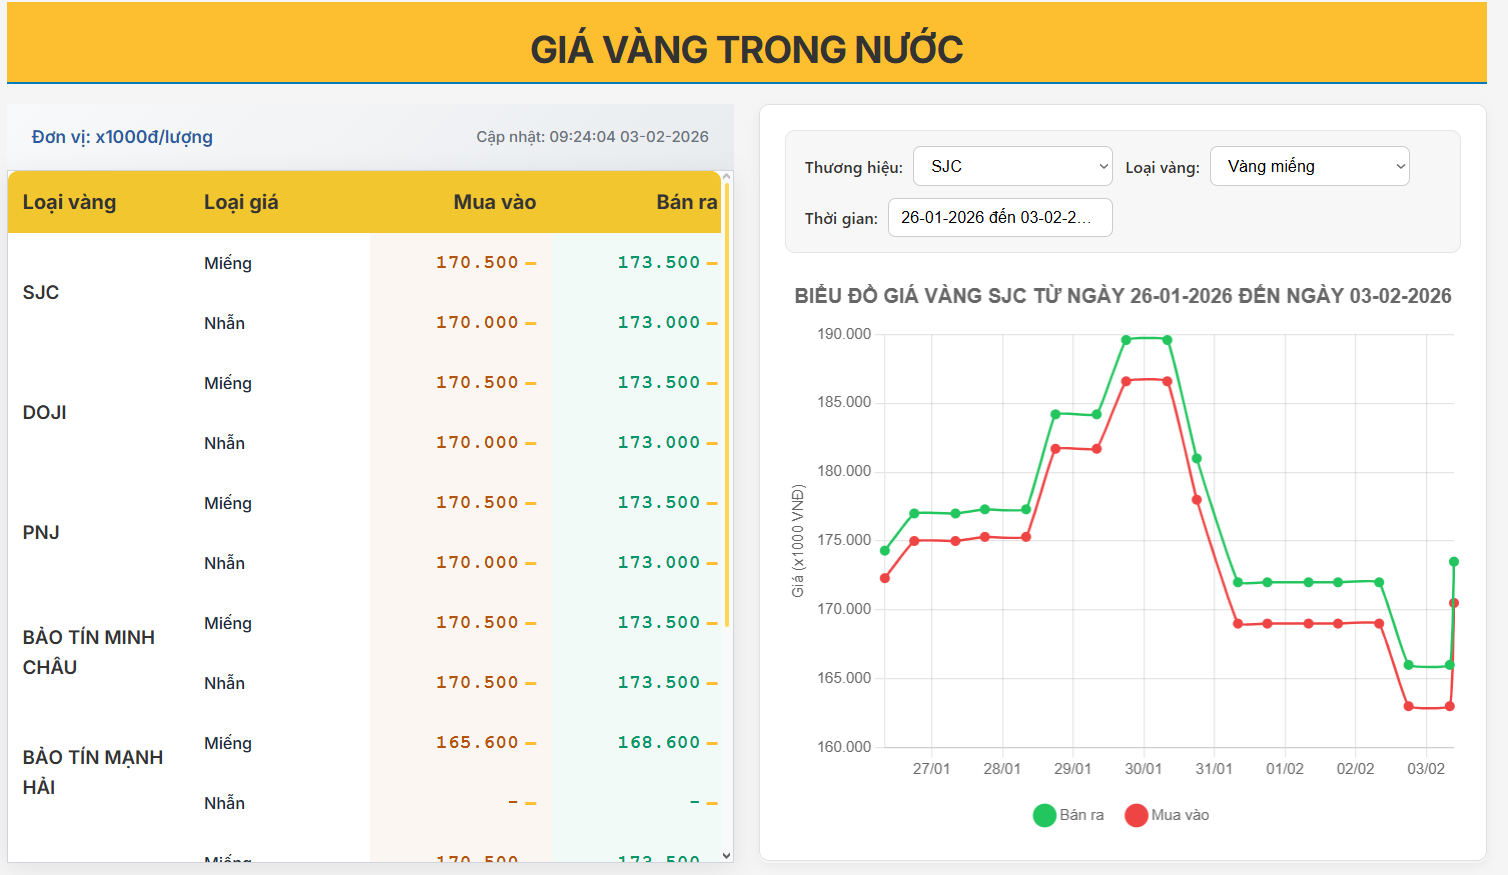The image size is (1508, 875).
Task: Click PNJ Miếng sell price 173.500
Action: click(x=659, y=502)
